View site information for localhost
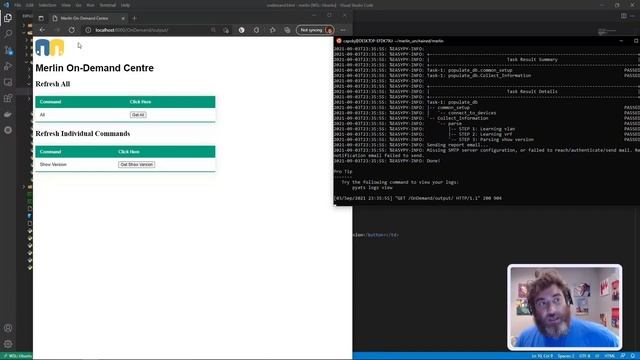Image resolution: width=640 pixels, height=360 pixels. pos(88,30)
